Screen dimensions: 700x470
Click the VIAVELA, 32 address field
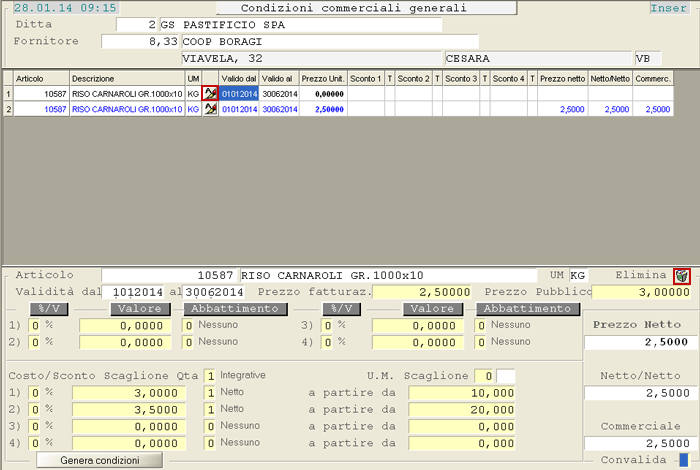[311, 58]
